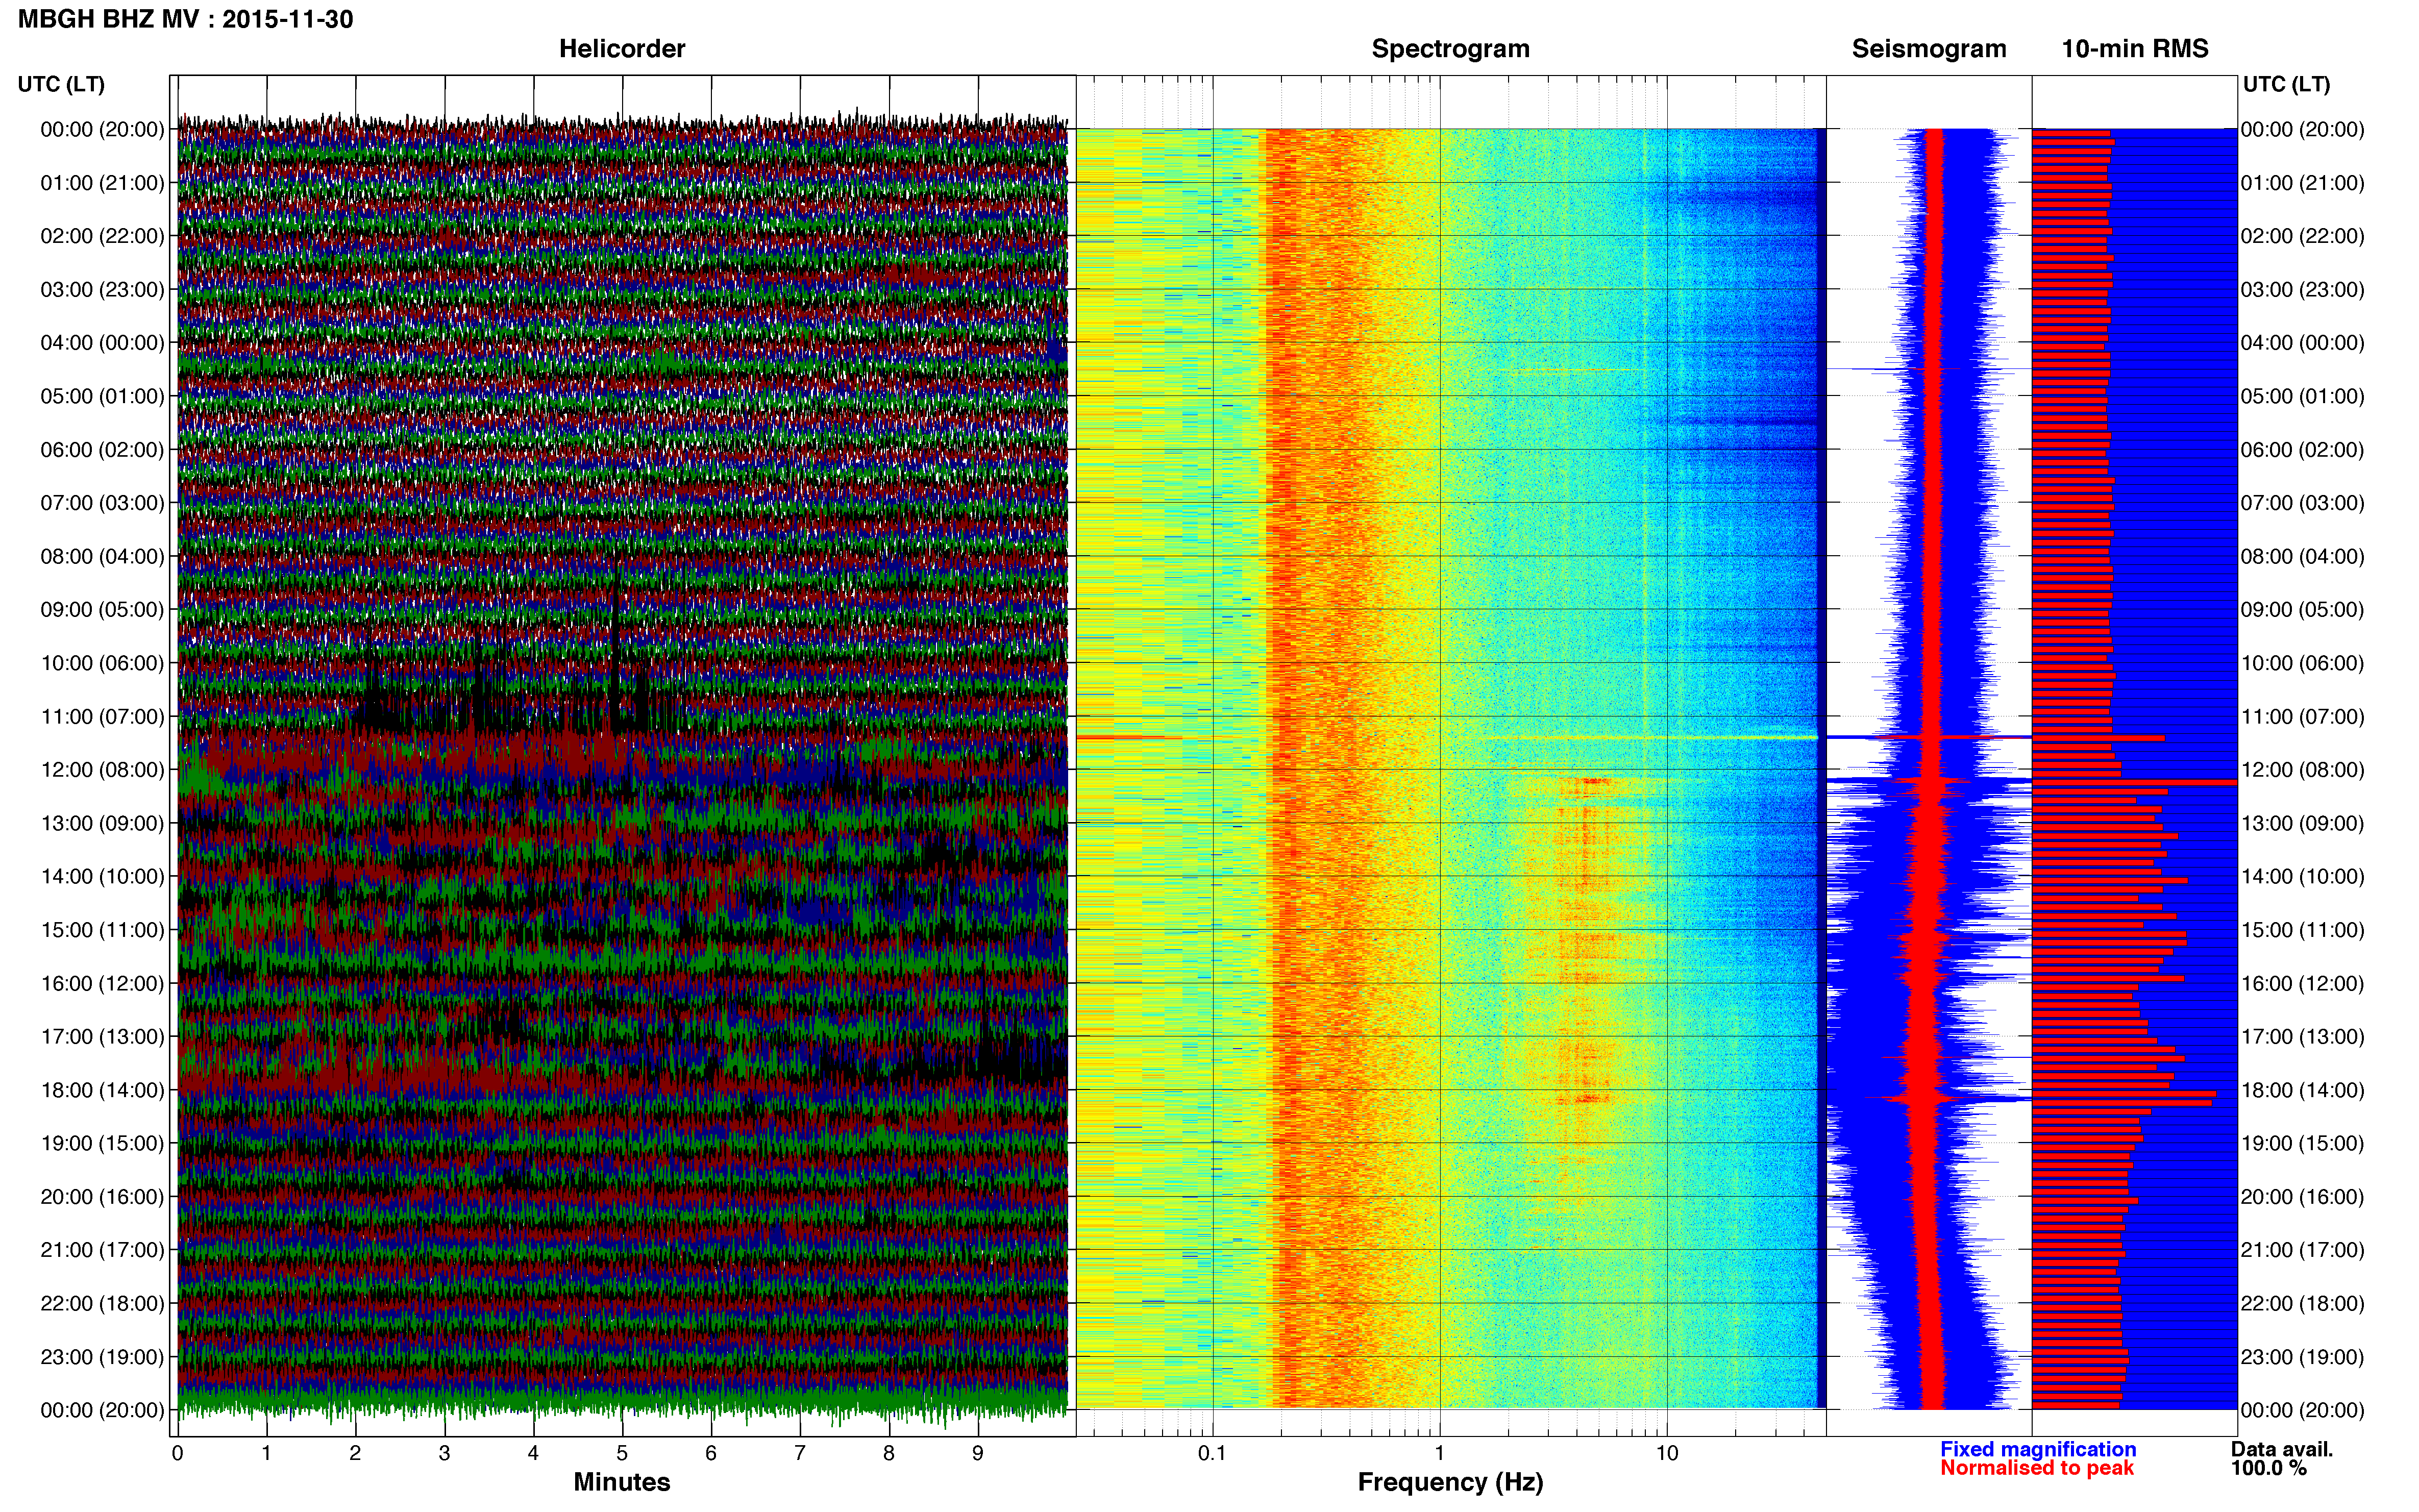Select tick label 5 on the Minutes axis
Screen dimensions: 2419x1512
[622, 1454]
